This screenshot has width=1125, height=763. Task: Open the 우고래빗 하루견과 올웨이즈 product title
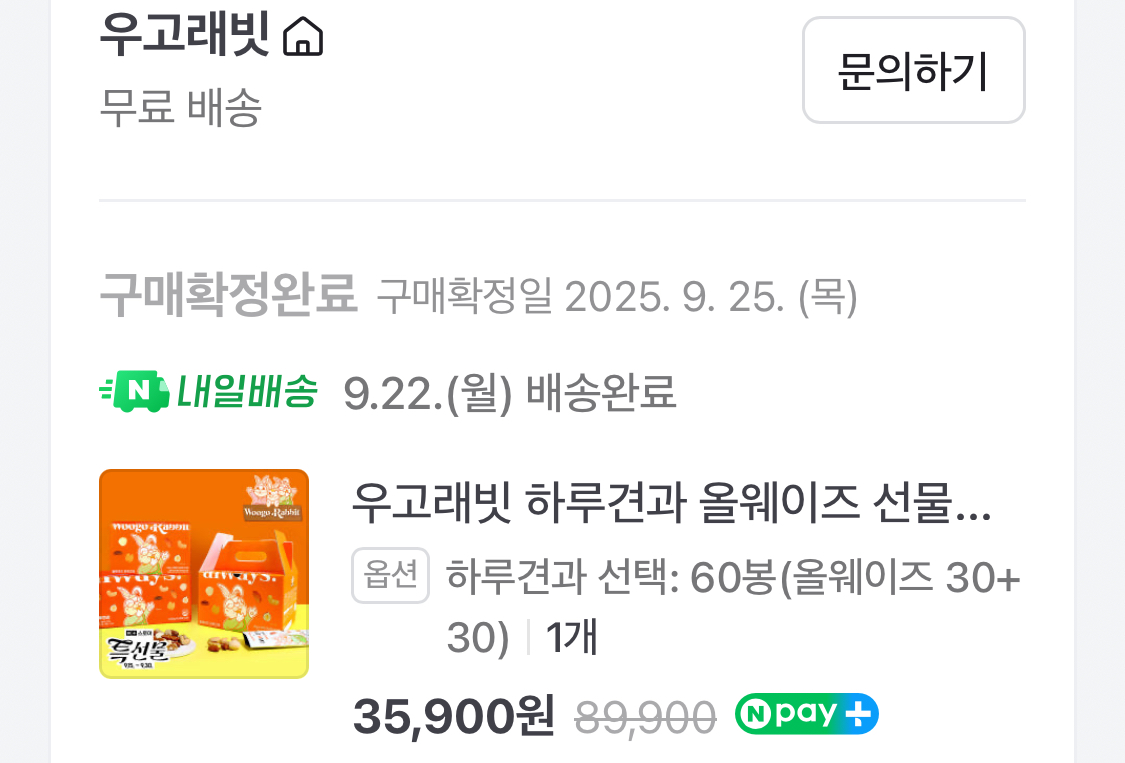pyautogui.click(x=672, y=502)
